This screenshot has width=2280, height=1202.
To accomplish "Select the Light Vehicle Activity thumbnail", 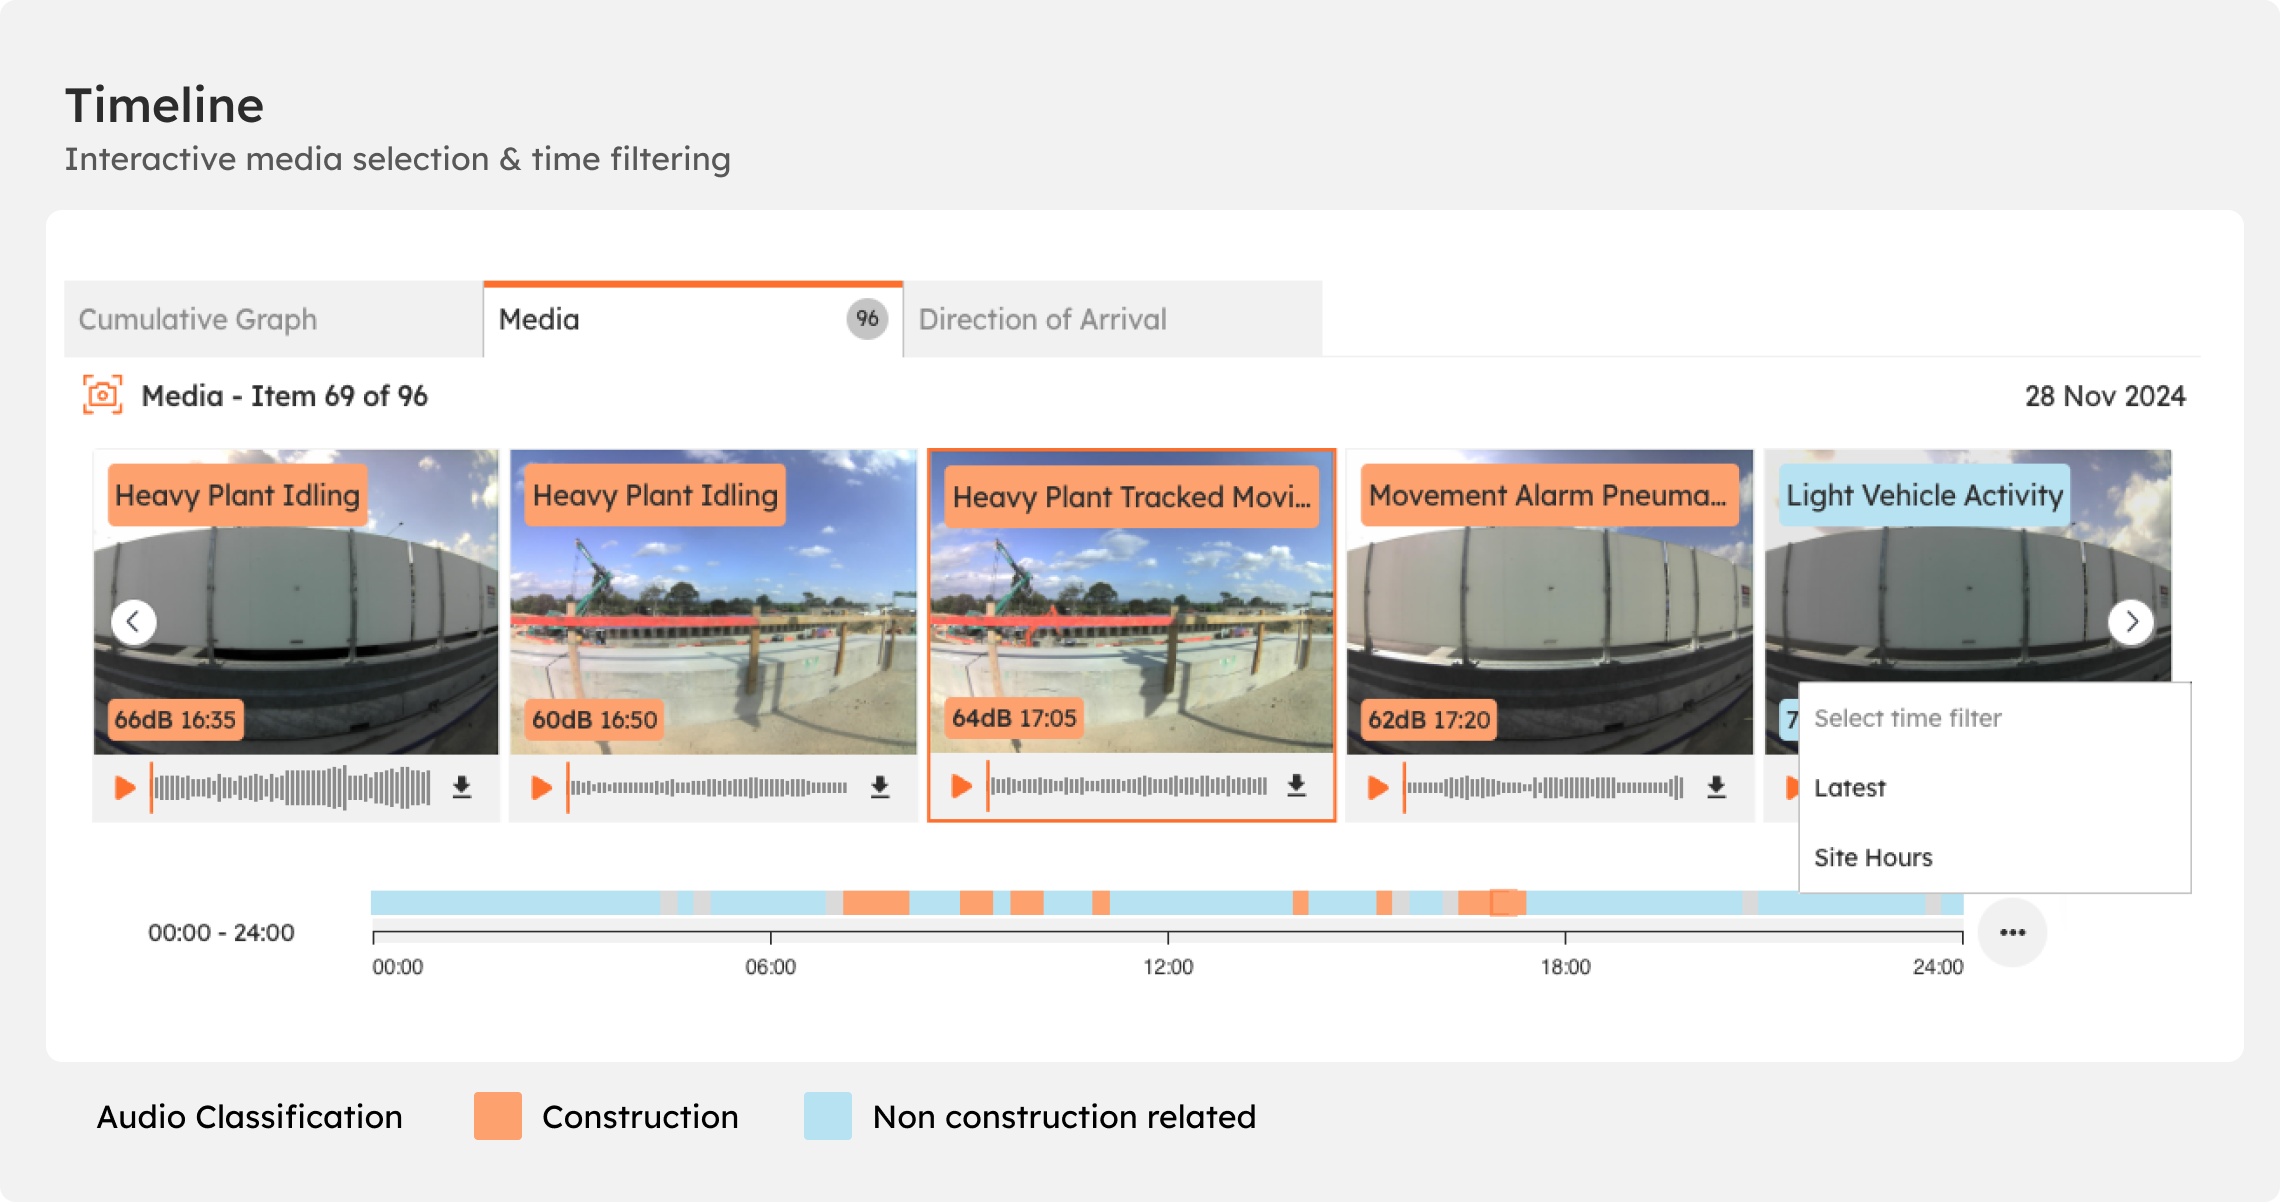I will (x=1967, y=565).
